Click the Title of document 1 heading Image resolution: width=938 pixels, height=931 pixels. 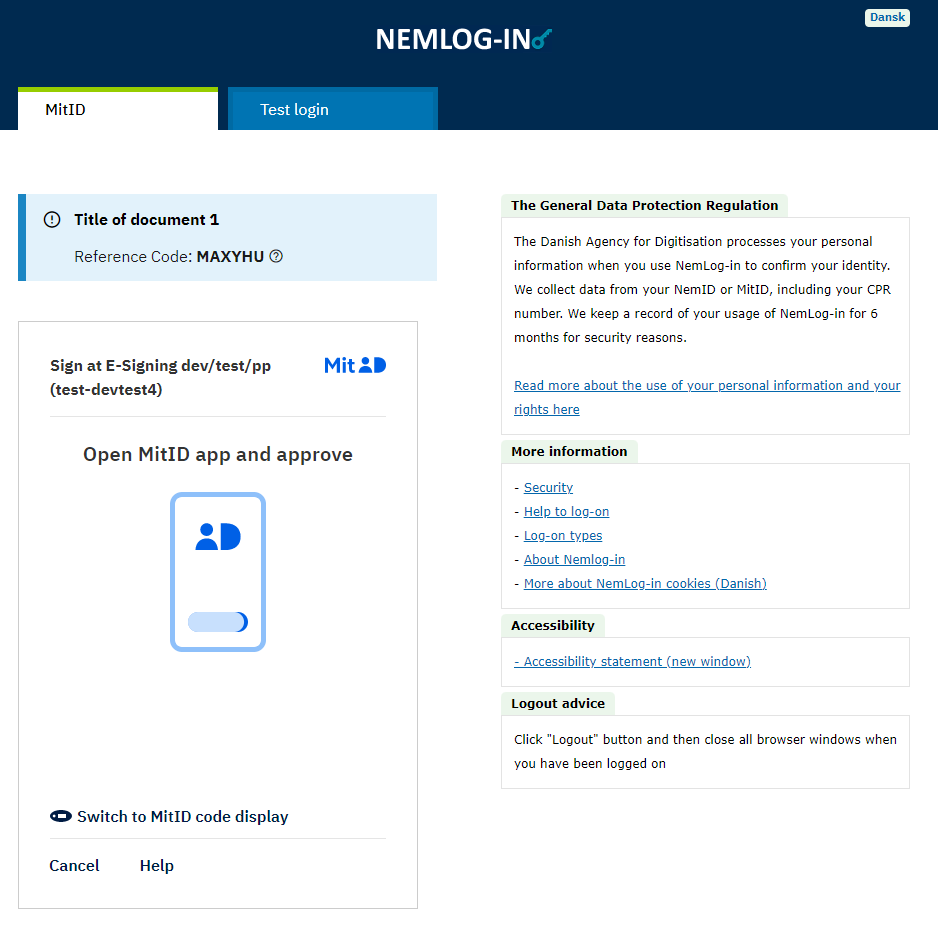pyautogui.click(x=147, y=220)
